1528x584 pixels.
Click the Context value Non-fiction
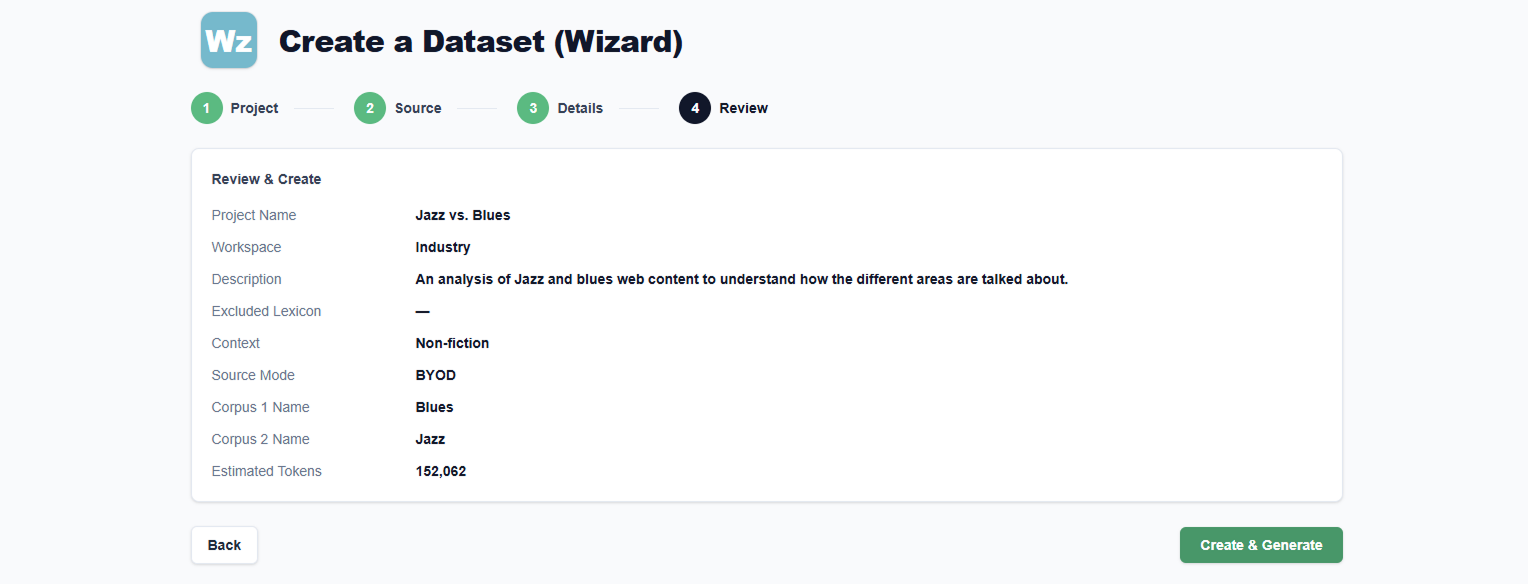click(x=452, y=343)
